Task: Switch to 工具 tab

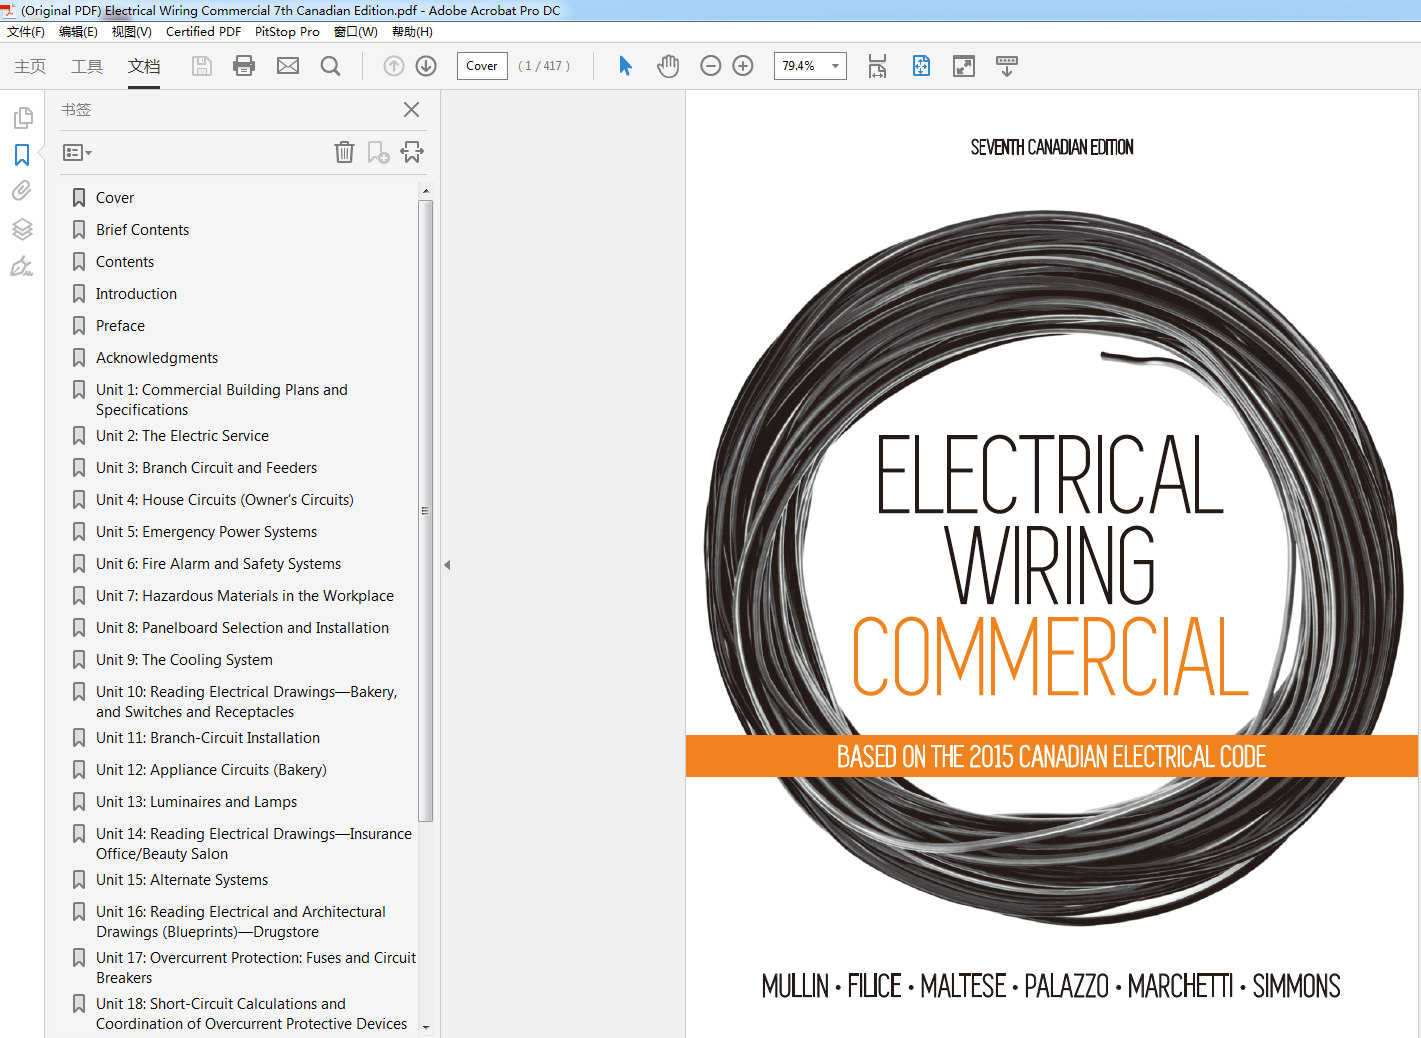Action: pyautogui.click(x=87, y=66)
